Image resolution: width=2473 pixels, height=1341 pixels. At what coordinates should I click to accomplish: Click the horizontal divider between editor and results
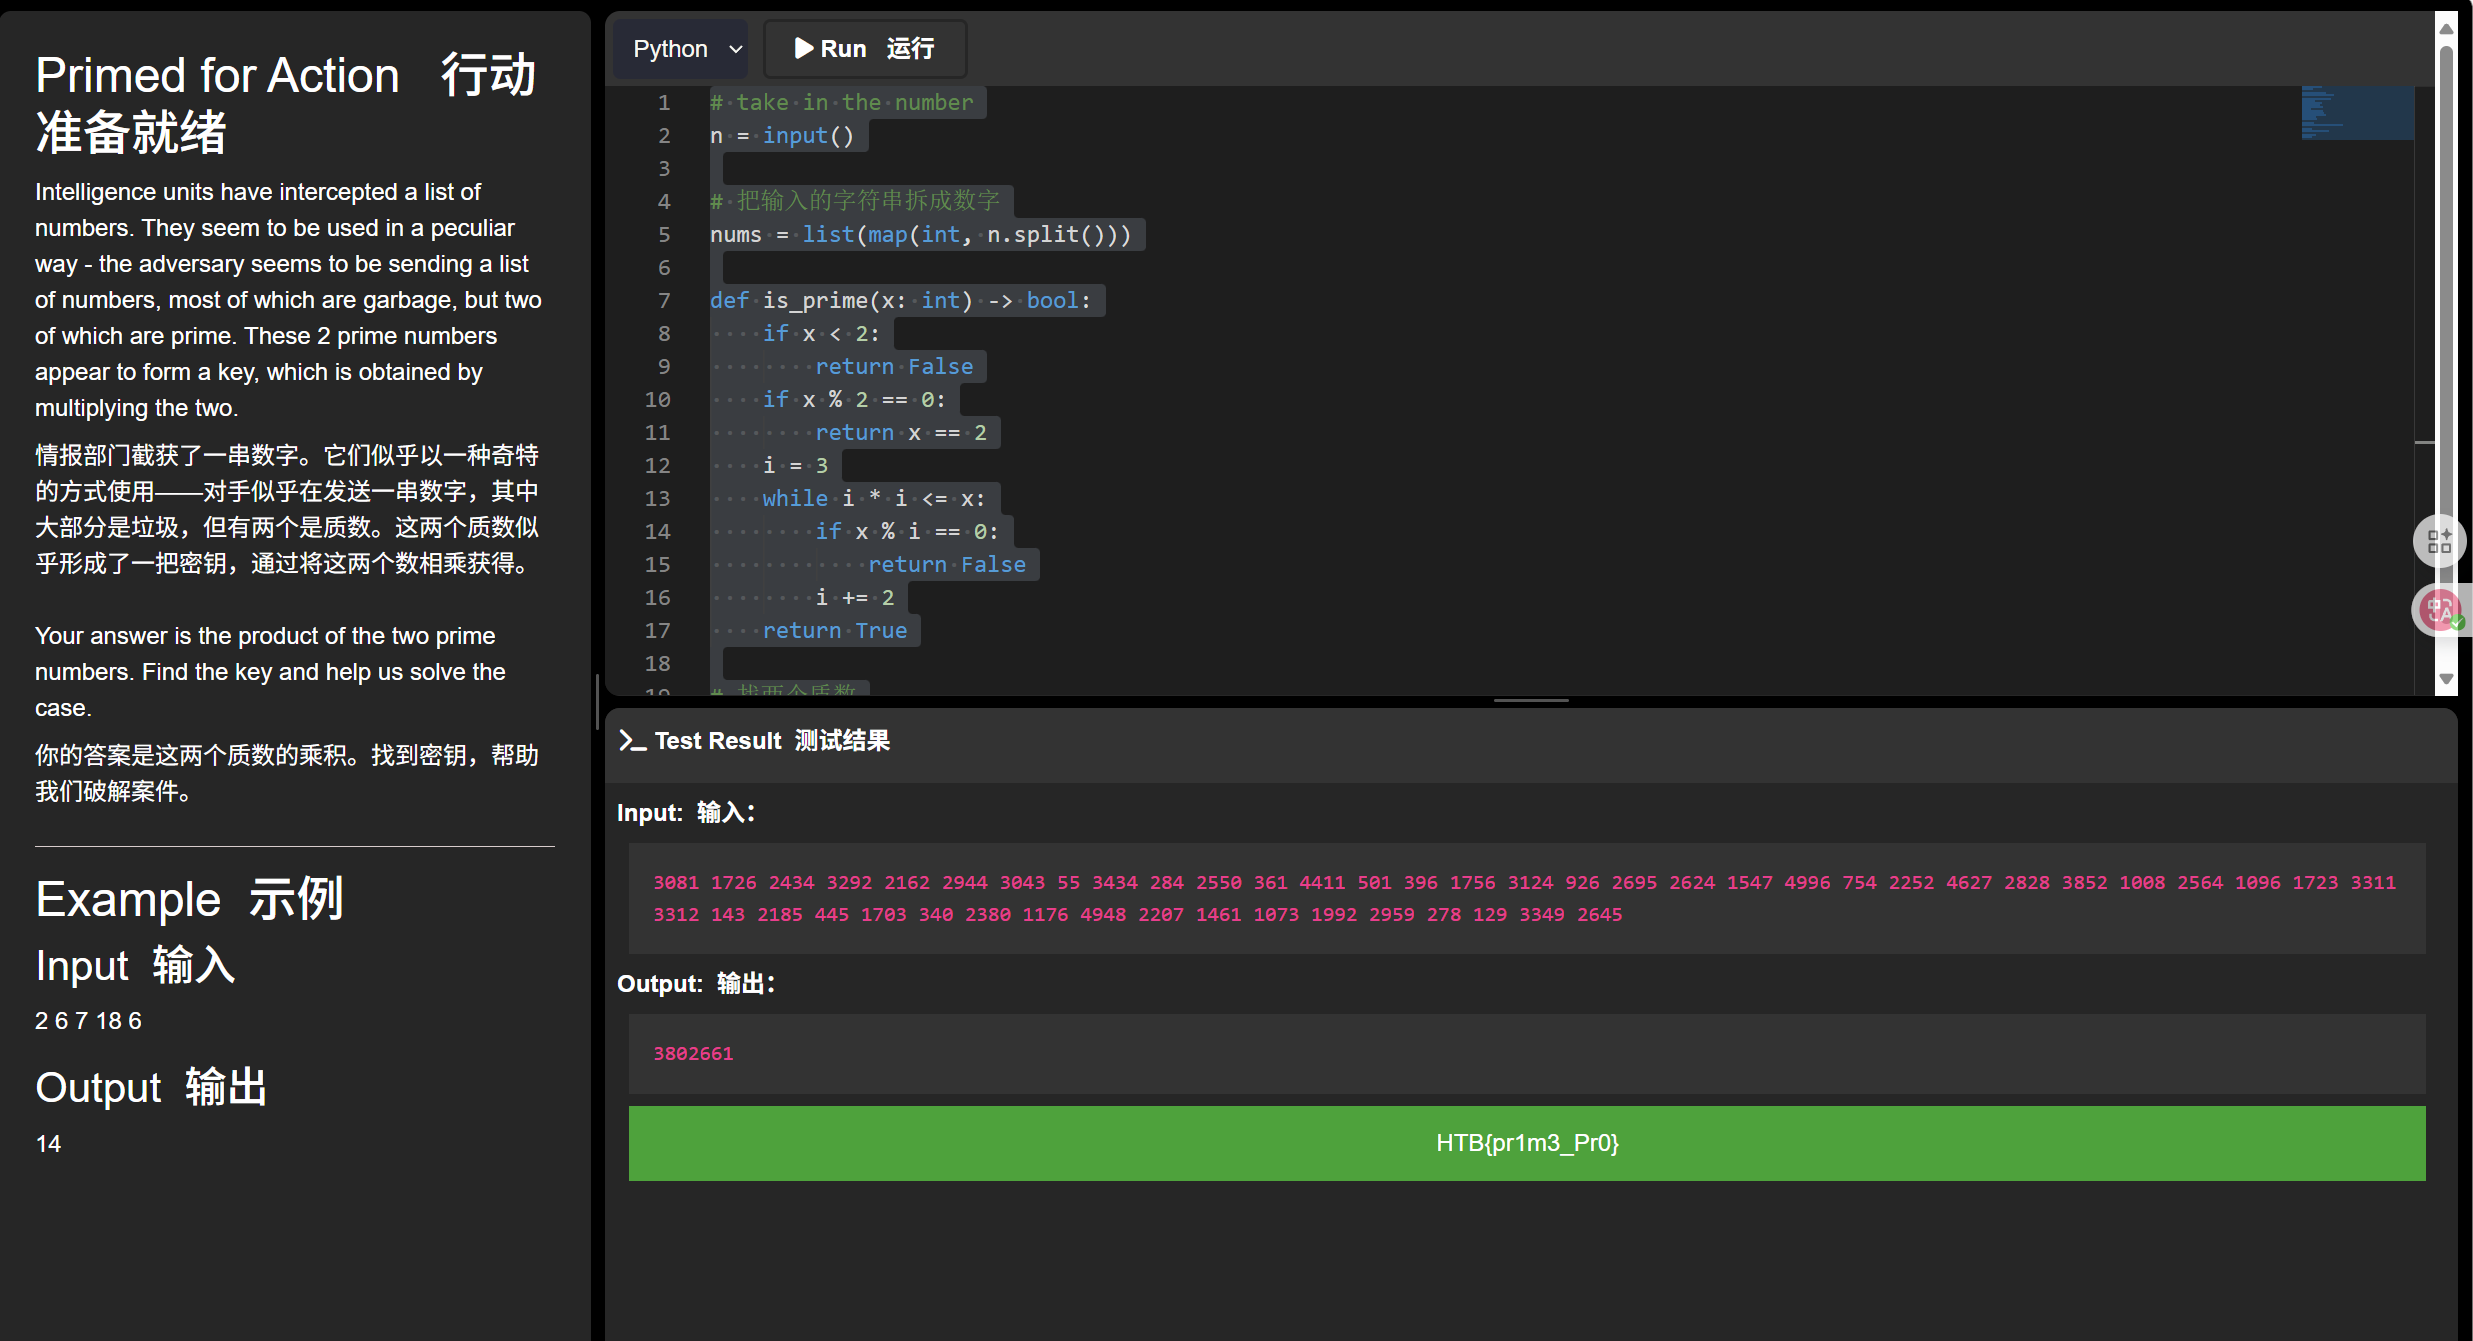coord(1530,701)
